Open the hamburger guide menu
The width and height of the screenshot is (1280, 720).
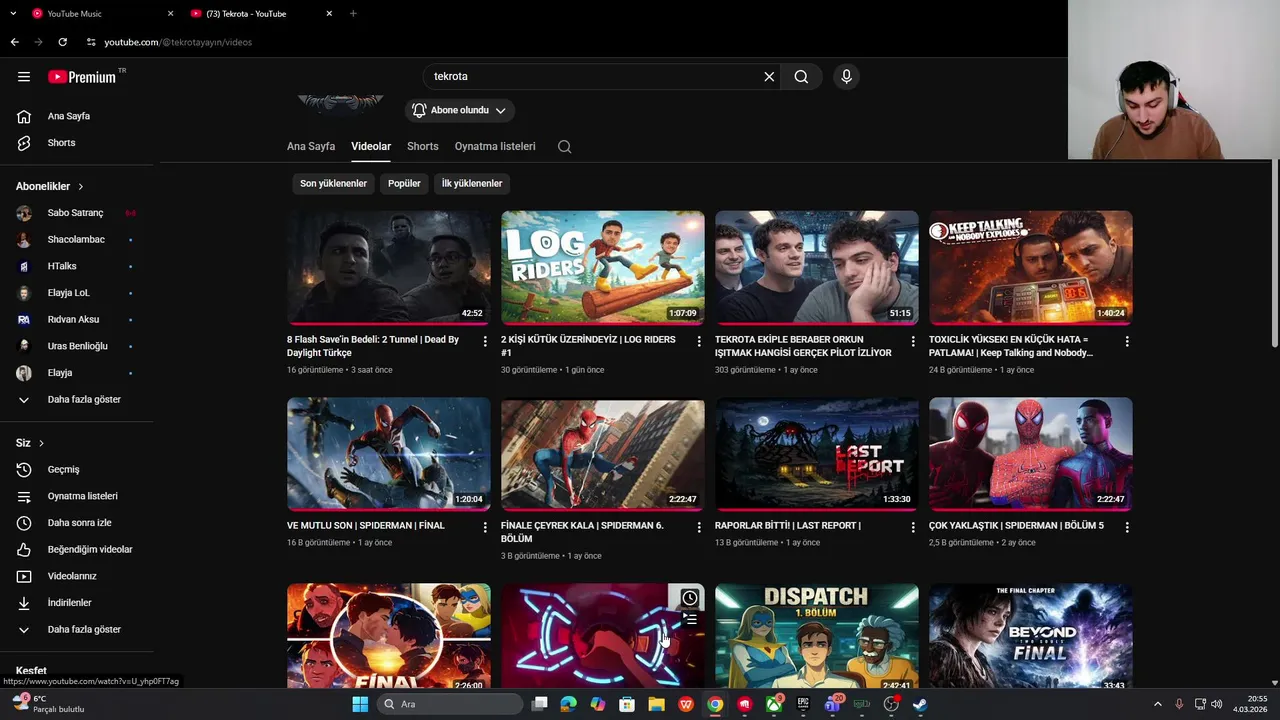click(x=24, y=77)
